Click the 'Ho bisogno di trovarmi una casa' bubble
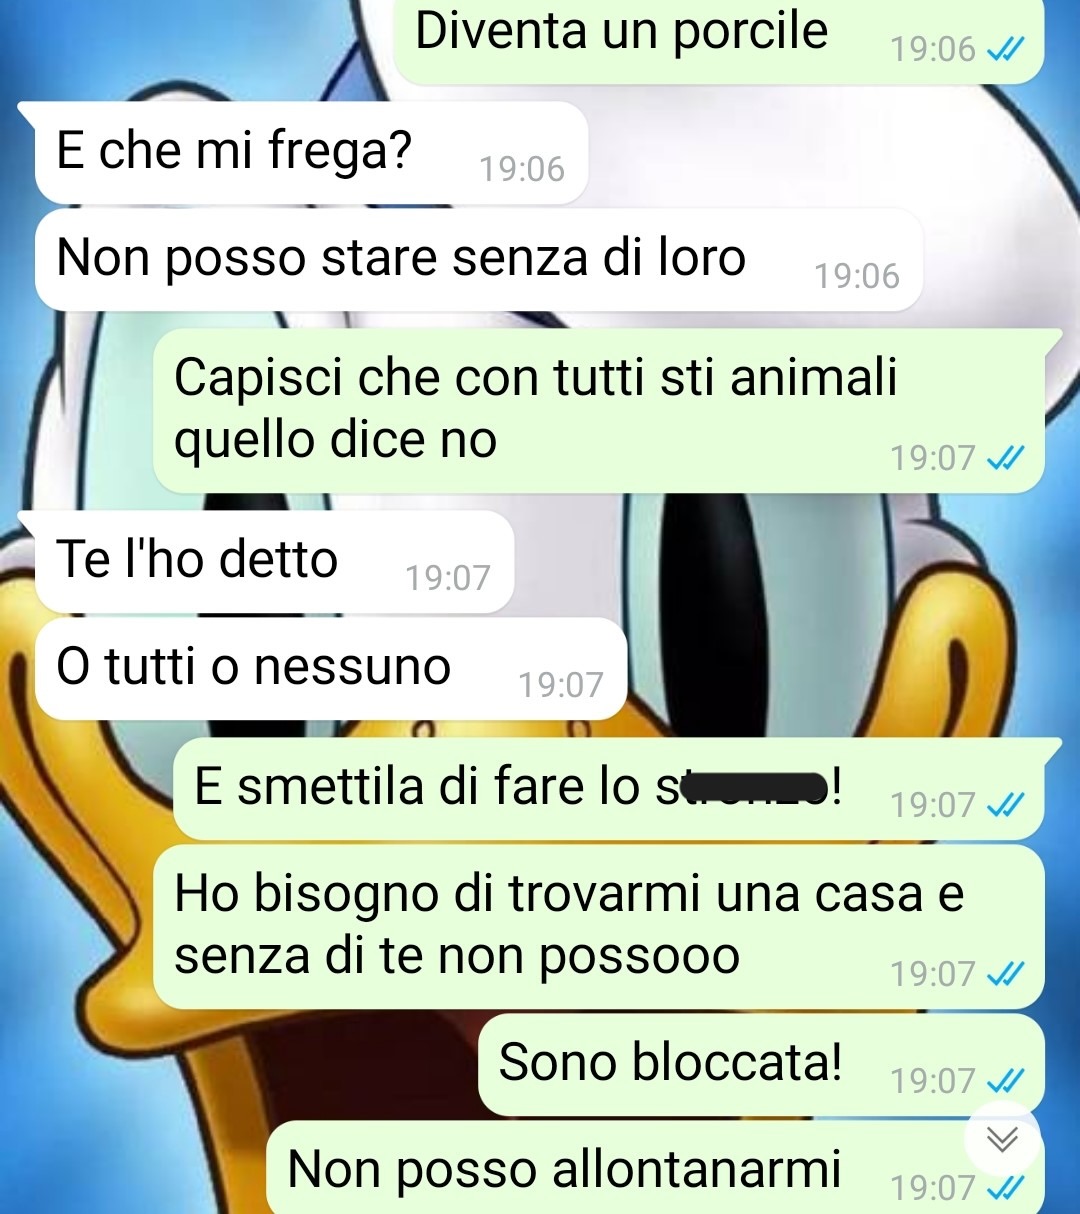The width and height of the screenshot is (1080, 1214). (598, 927)
